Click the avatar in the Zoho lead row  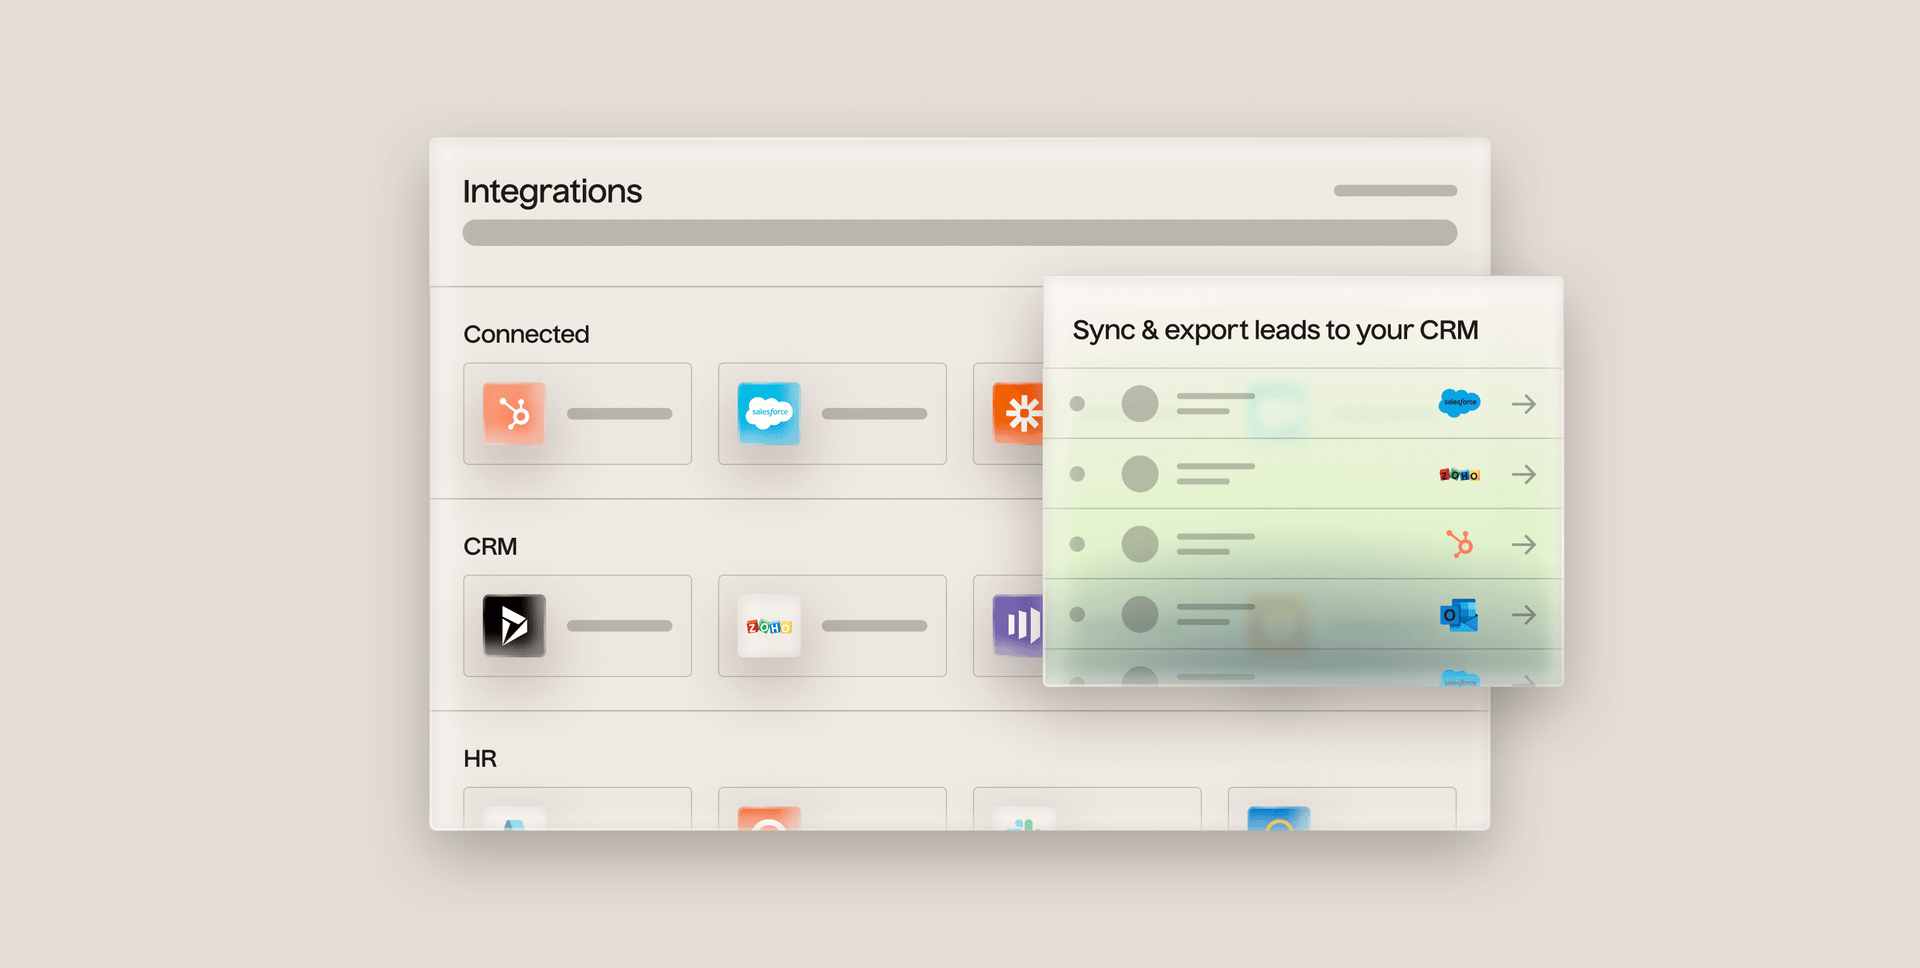[1140, 474]
